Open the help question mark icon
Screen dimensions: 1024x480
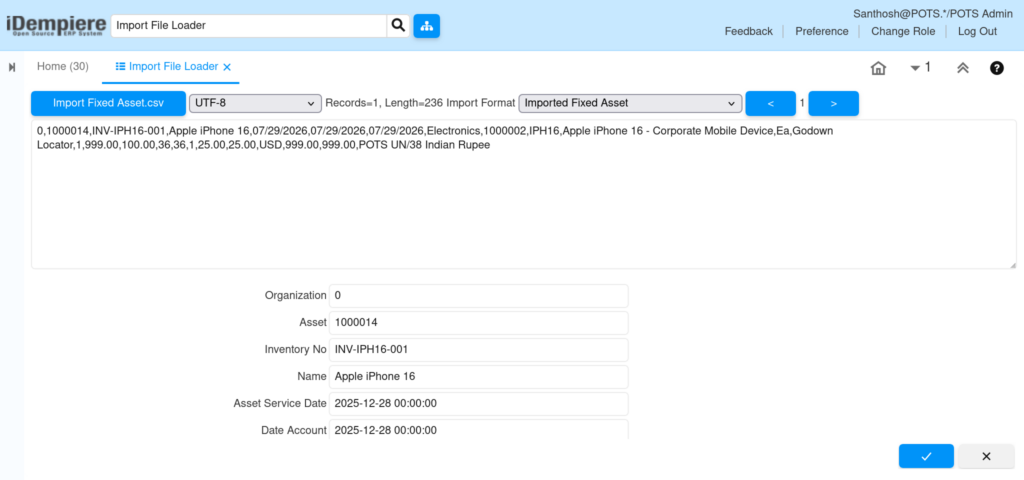[997, 68]
